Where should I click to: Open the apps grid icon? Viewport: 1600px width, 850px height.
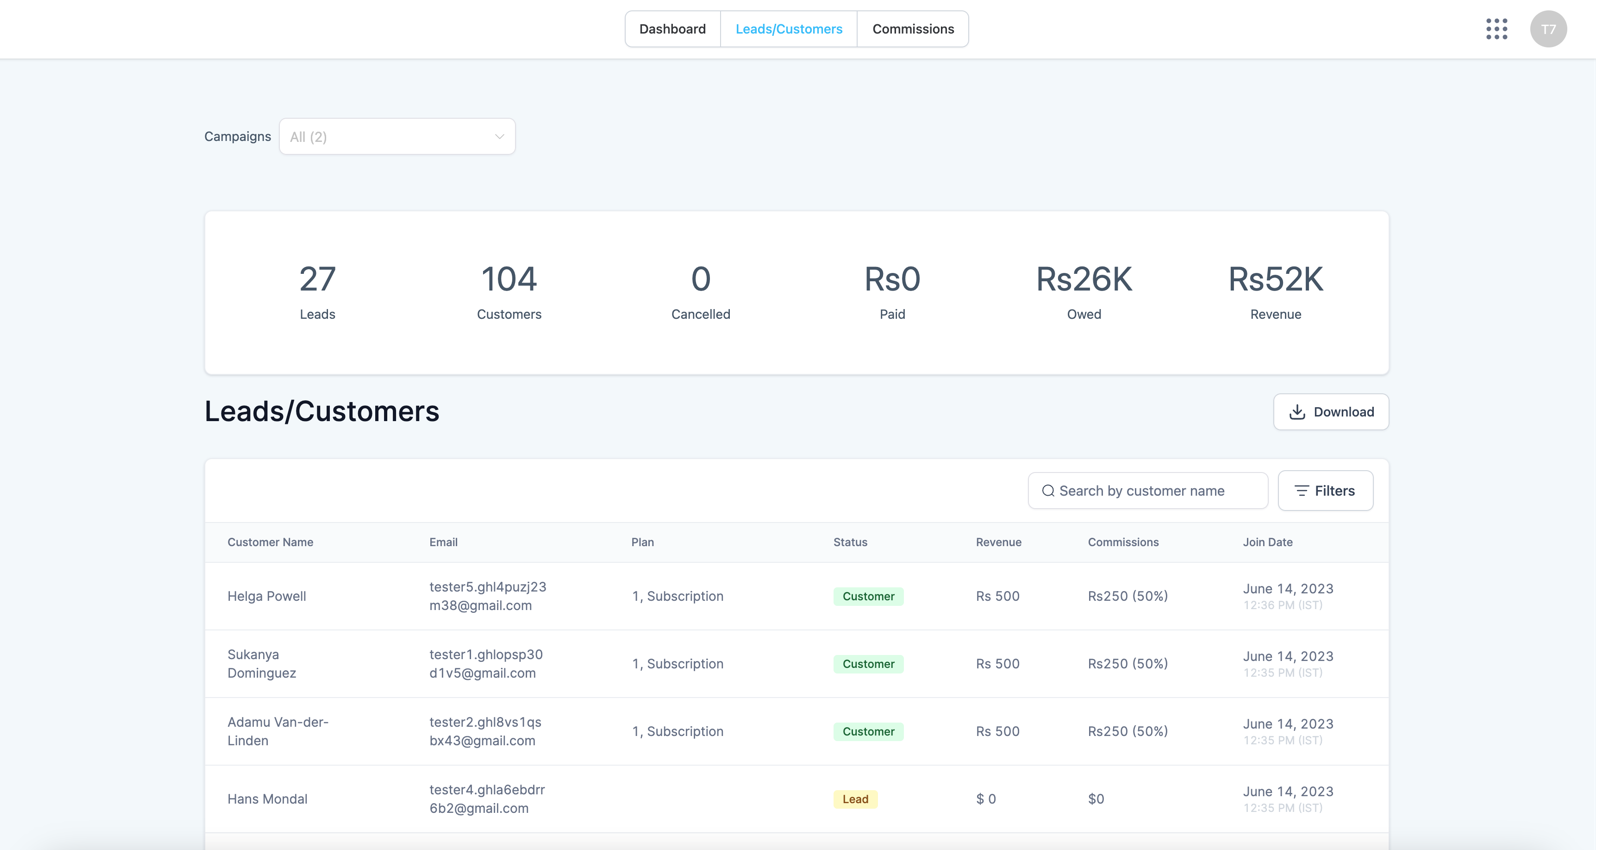pos(1496,29)
